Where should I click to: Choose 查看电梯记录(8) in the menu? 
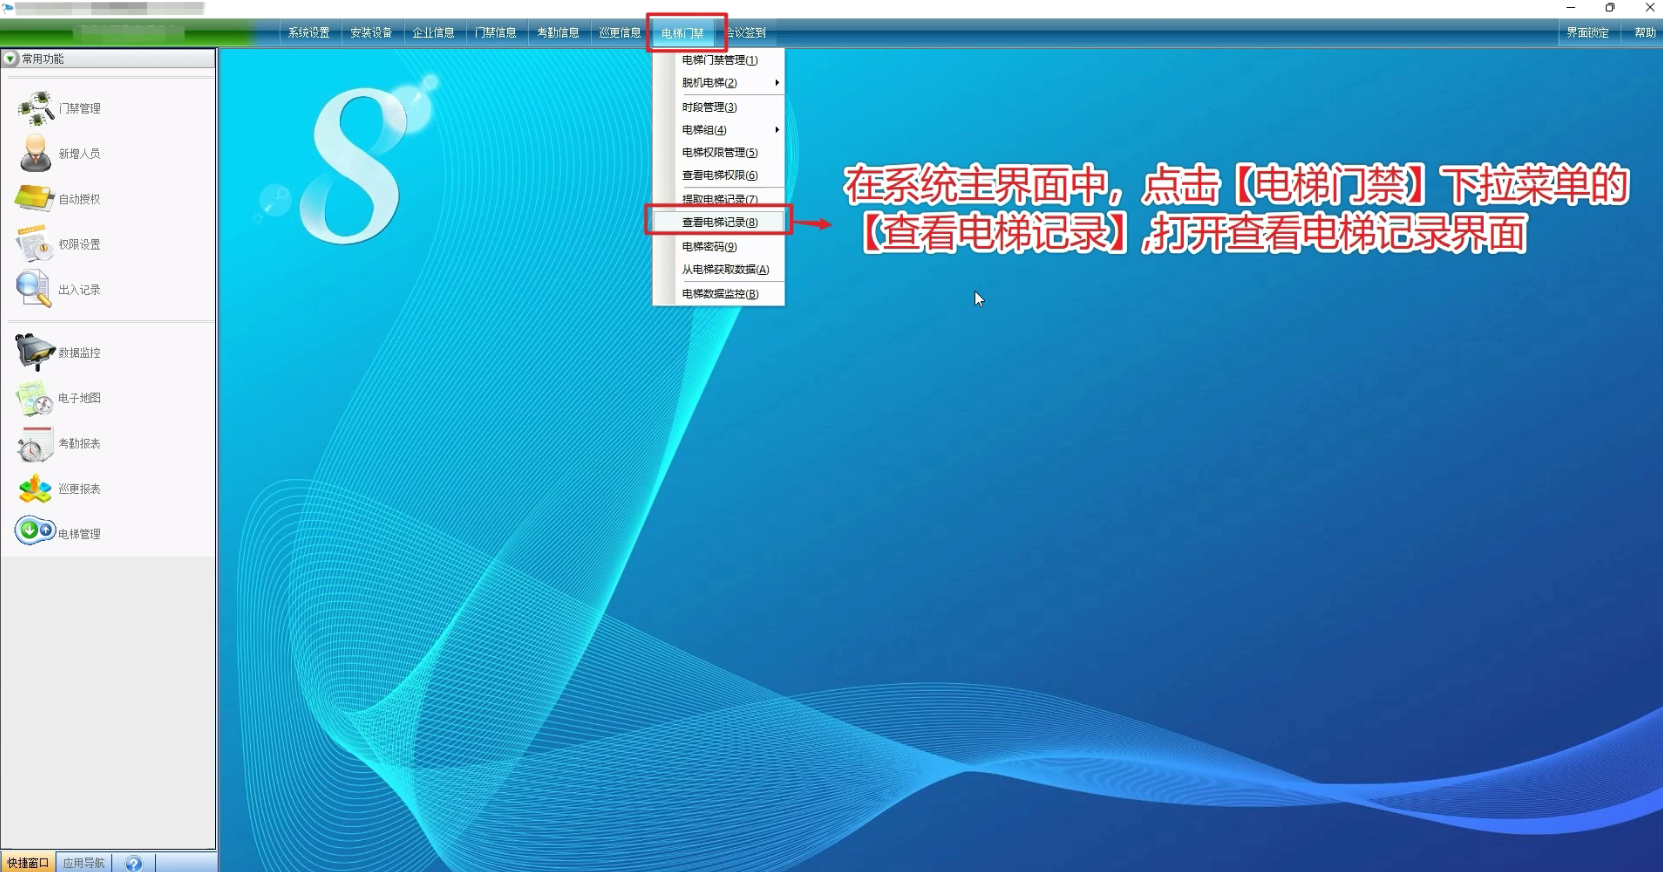(719, 222)
